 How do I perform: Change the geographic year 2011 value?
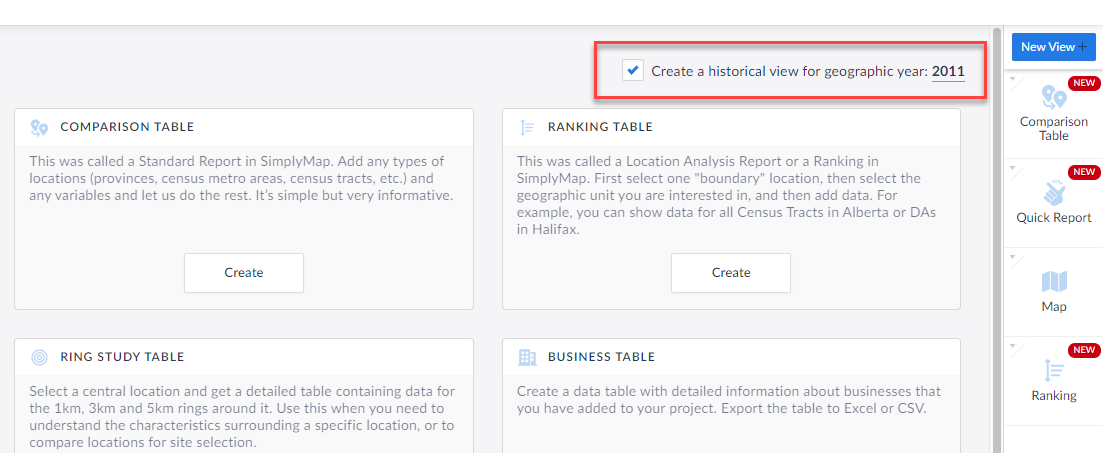[948, 71]
